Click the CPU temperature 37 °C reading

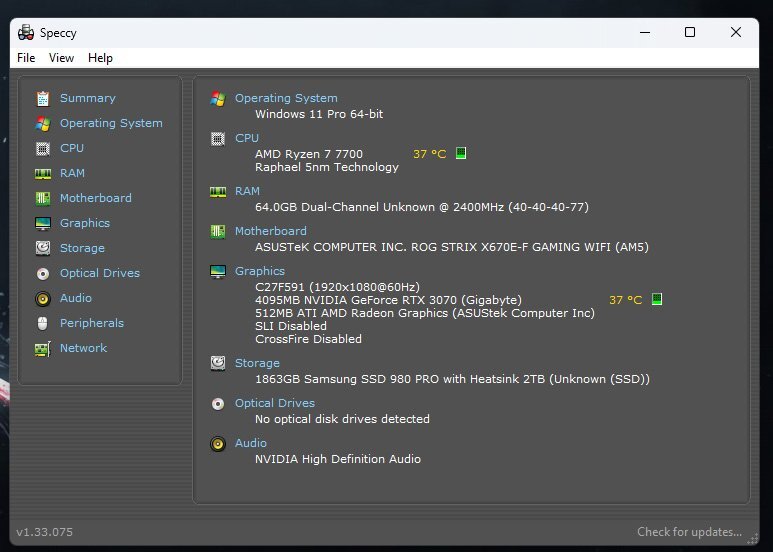pos(429,154)
